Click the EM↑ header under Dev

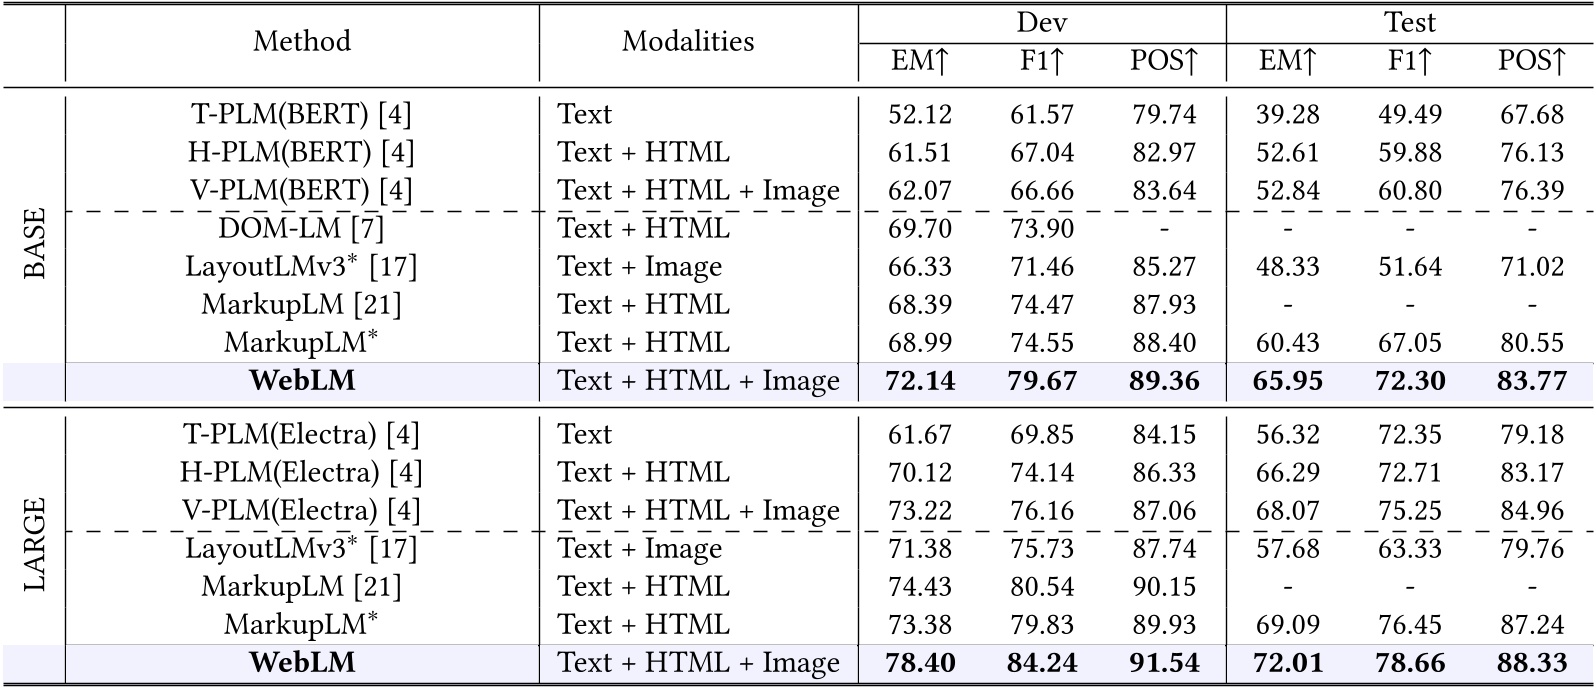[920, 62]
